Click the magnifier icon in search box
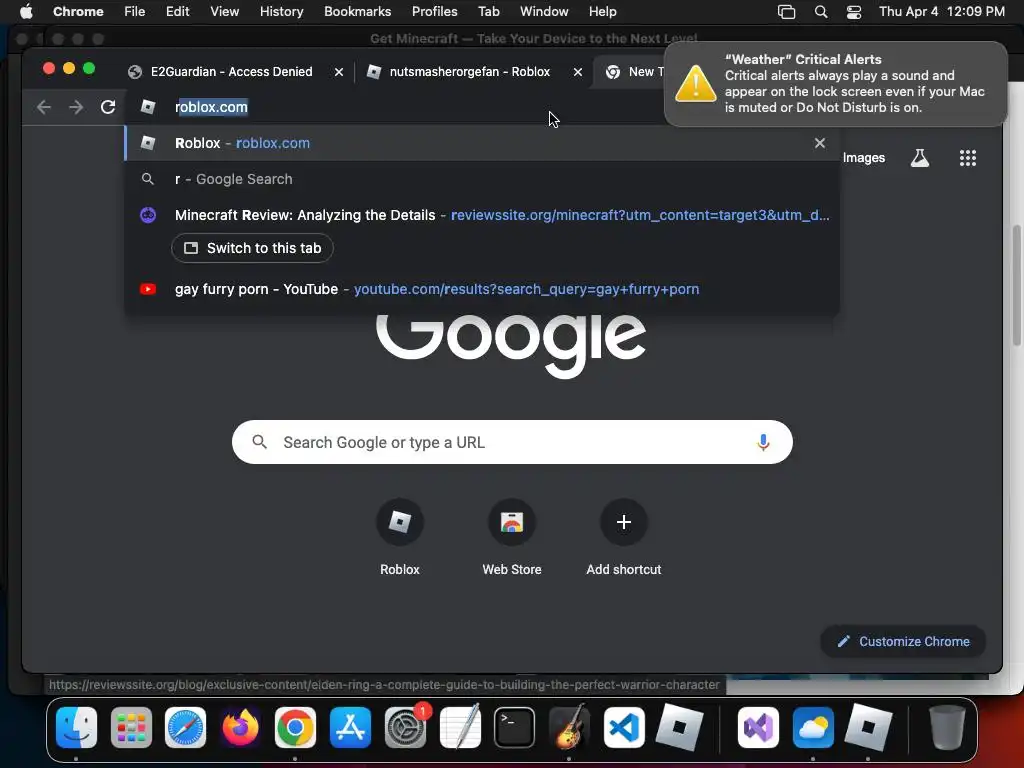 259,442
